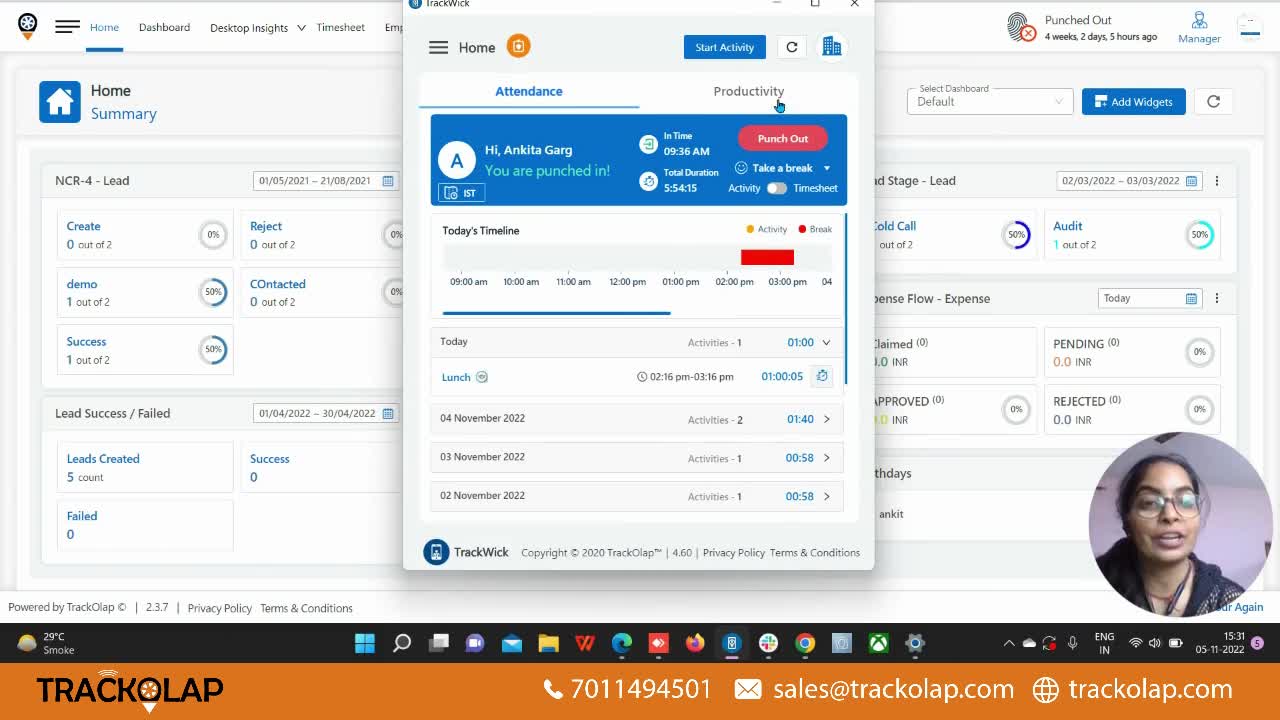Open the company building icon in TrackWick

click(831, 47)
